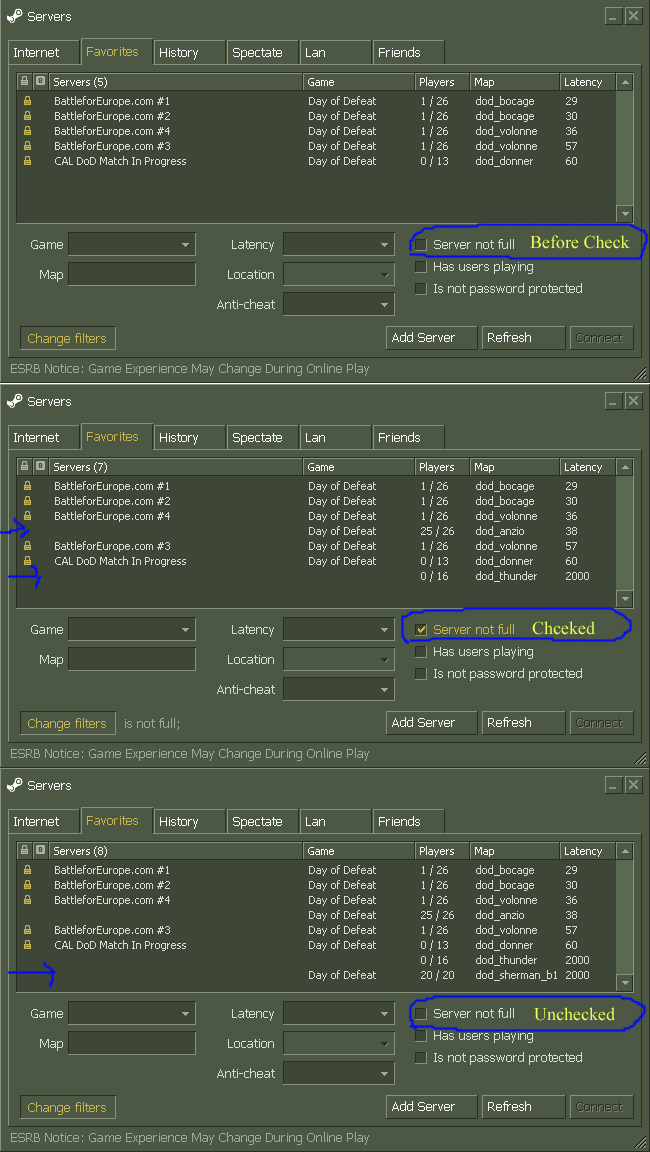Expand the Latency dropdown in the Servers (7) window
The height and width of the screenshot is (1152, 650).
pyautogui.click(x=339, y=630)
